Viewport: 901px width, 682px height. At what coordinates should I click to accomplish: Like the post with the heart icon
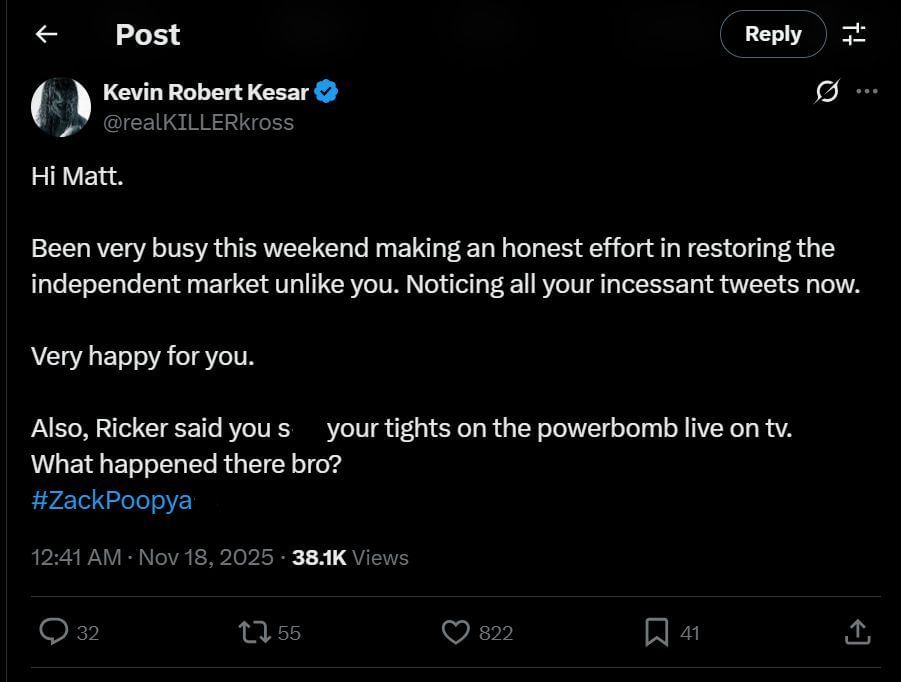click(458, 632)
